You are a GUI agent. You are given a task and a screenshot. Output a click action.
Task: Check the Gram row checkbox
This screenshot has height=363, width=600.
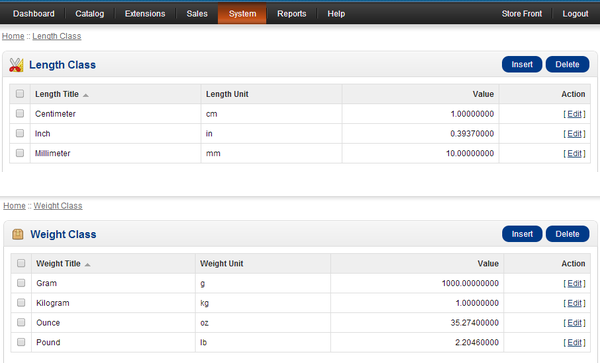coord(21,283)
